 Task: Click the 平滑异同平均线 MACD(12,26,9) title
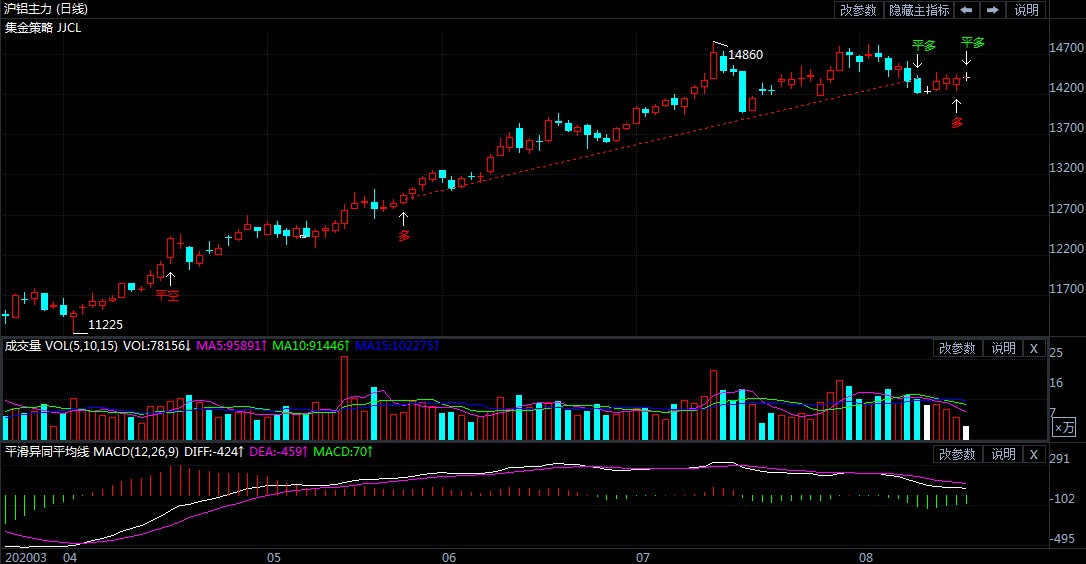[x=91, y=452]
